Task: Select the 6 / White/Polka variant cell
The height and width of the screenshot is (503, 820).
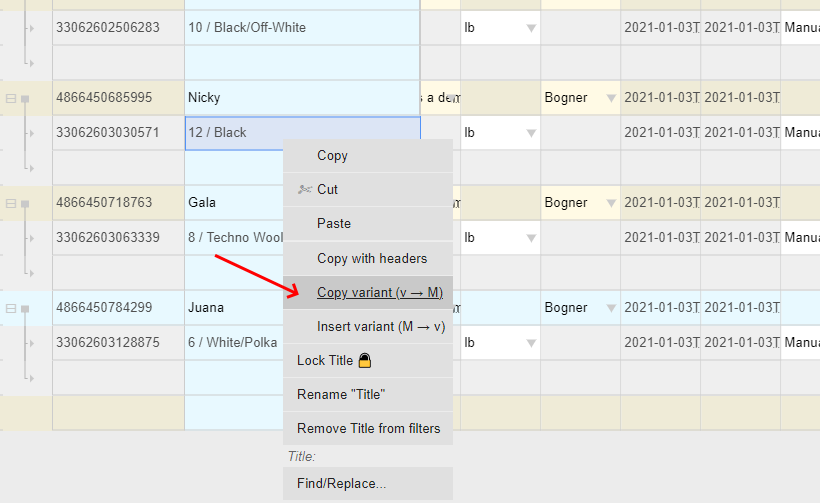Action: tap(233, 343)
